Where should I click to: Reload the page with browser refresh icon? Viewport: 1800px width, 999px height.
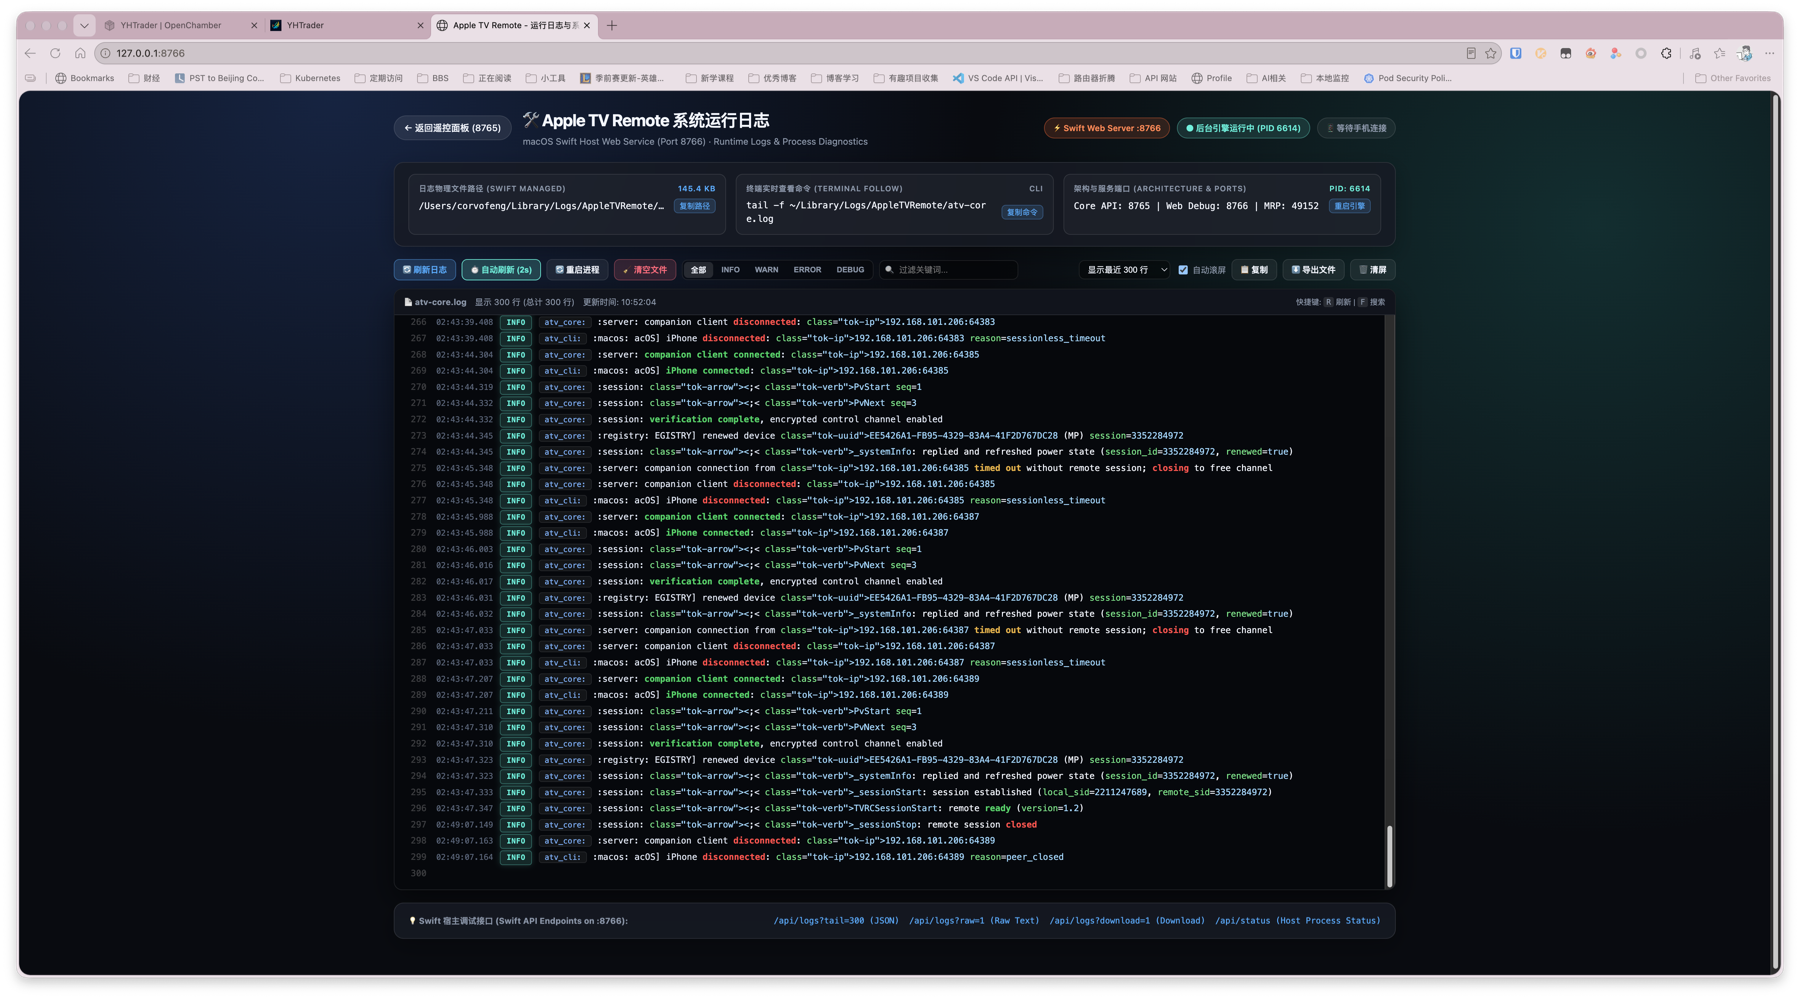pos(55,53)
